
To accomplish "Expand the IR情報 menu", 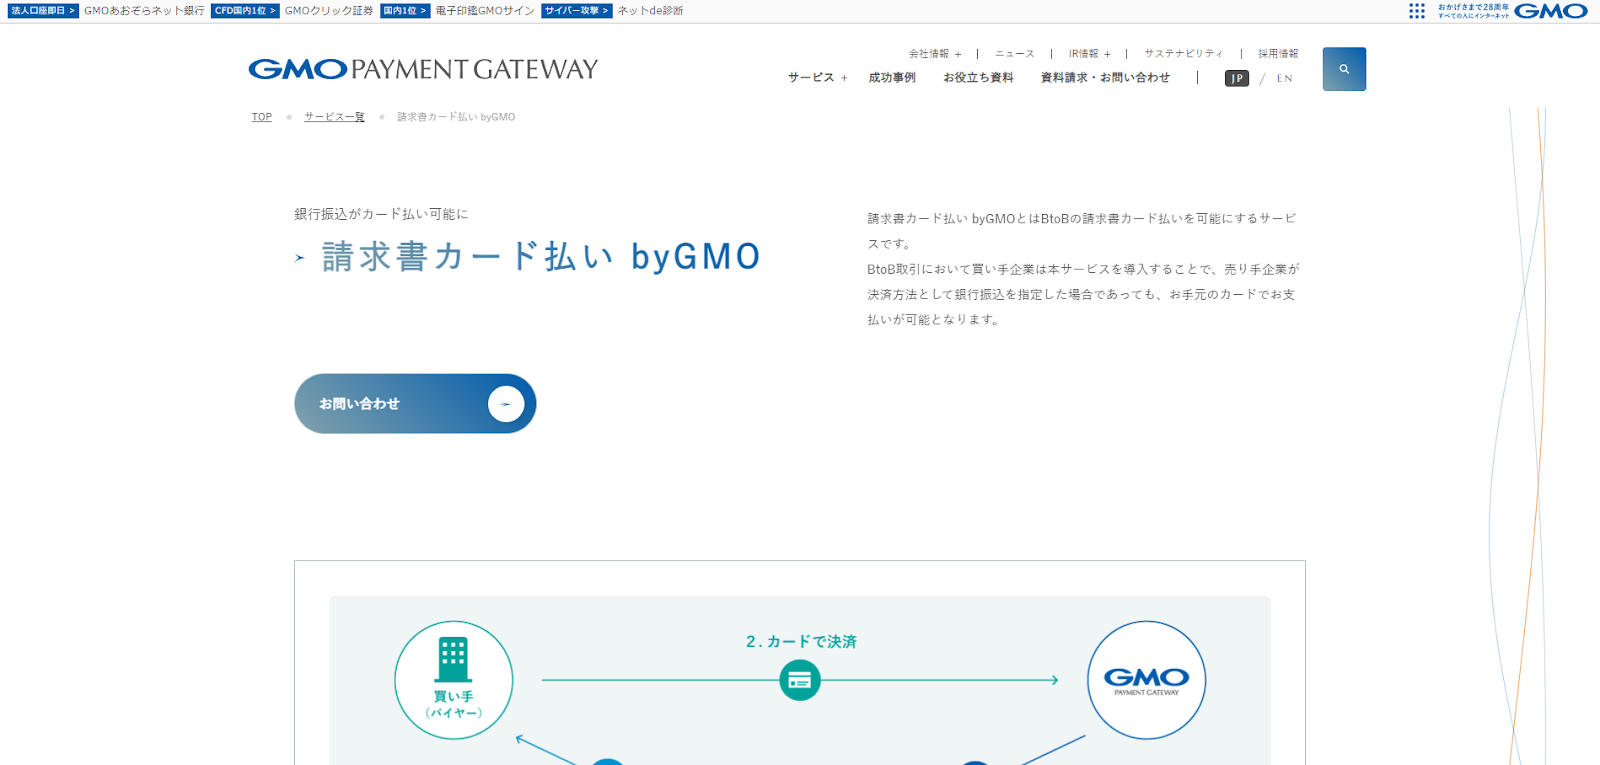I will 1089,54.
